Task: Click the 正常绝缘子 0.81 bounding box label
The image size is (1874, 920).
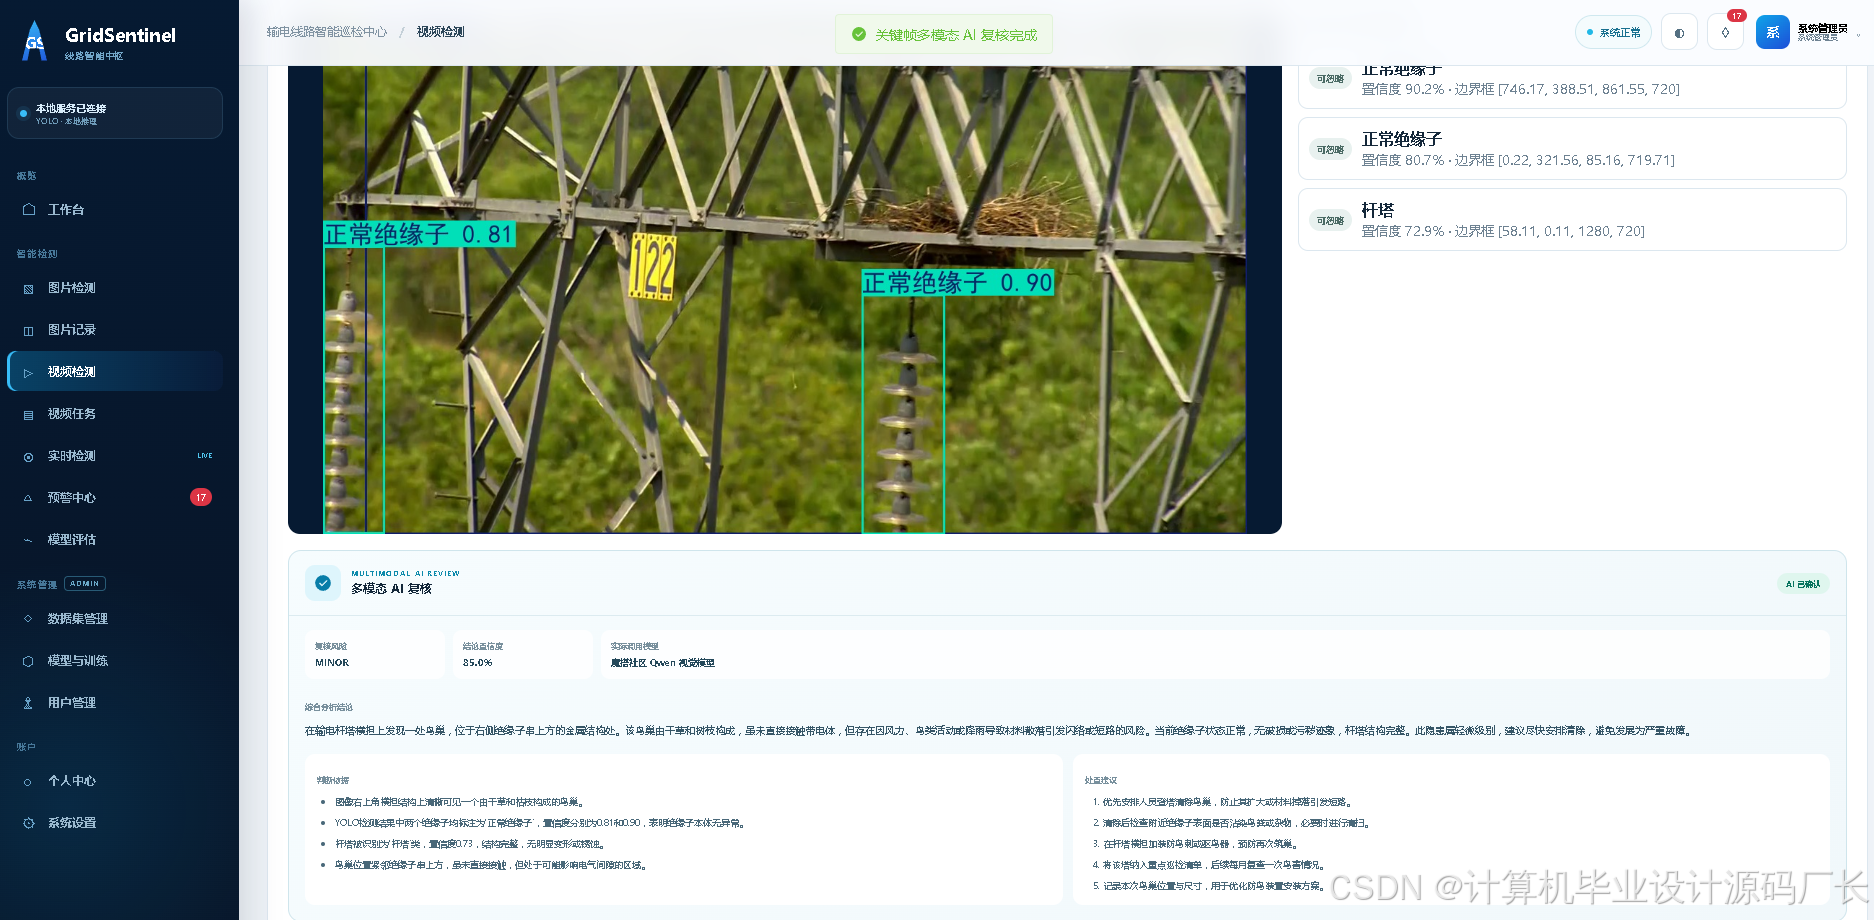Action: (x=420, y=234)
